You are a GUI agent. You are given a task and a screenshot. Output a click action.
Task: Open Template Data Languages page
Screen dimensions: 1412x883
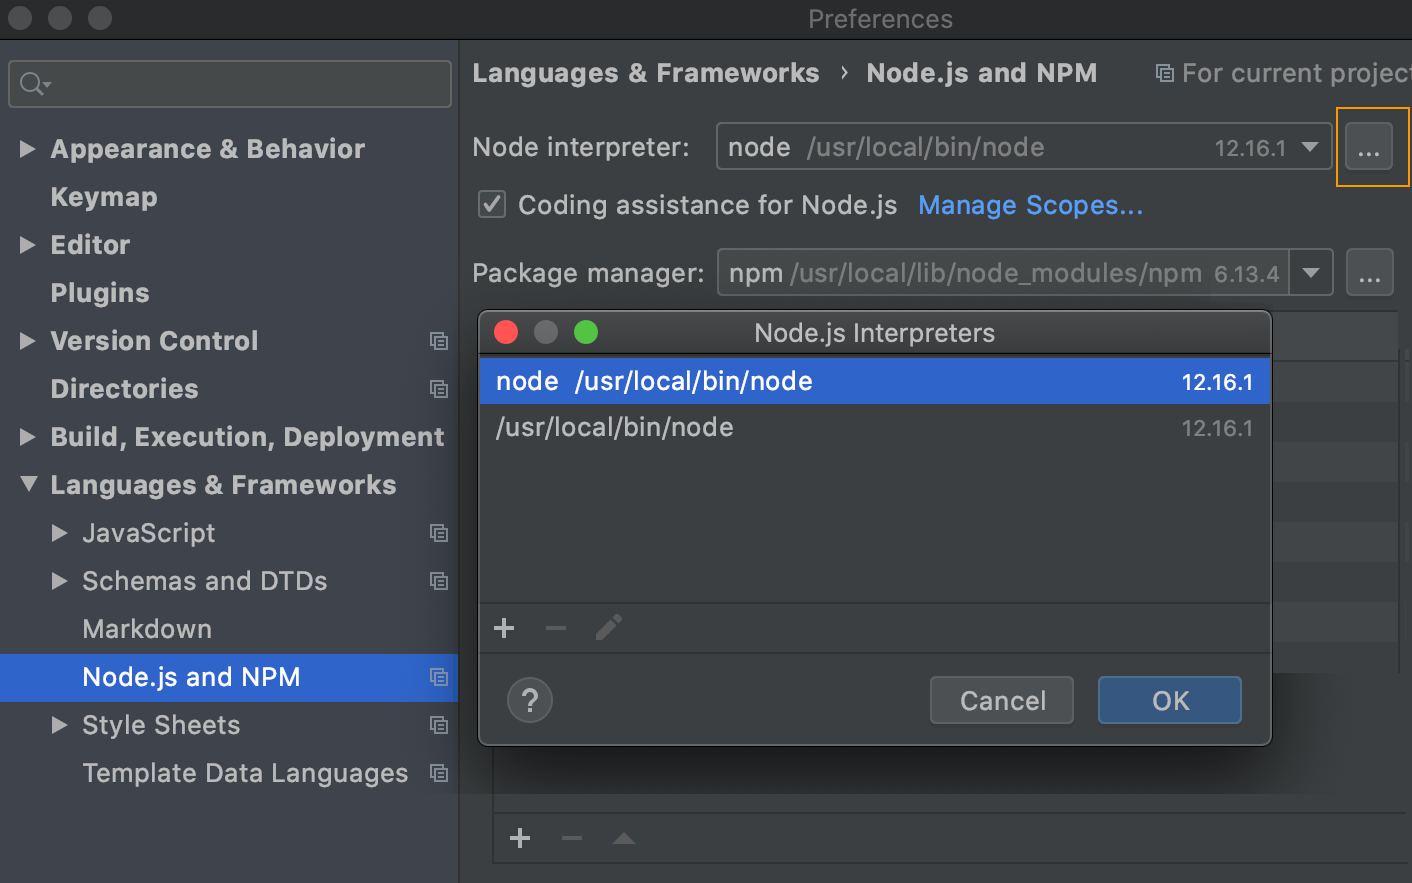(x=245, y=773)
